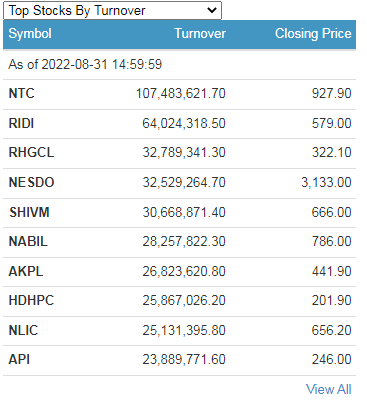This screenshot has height=404, width=367.
Task: Open the NTC stock symbol
Action: (x=21, y=93)
